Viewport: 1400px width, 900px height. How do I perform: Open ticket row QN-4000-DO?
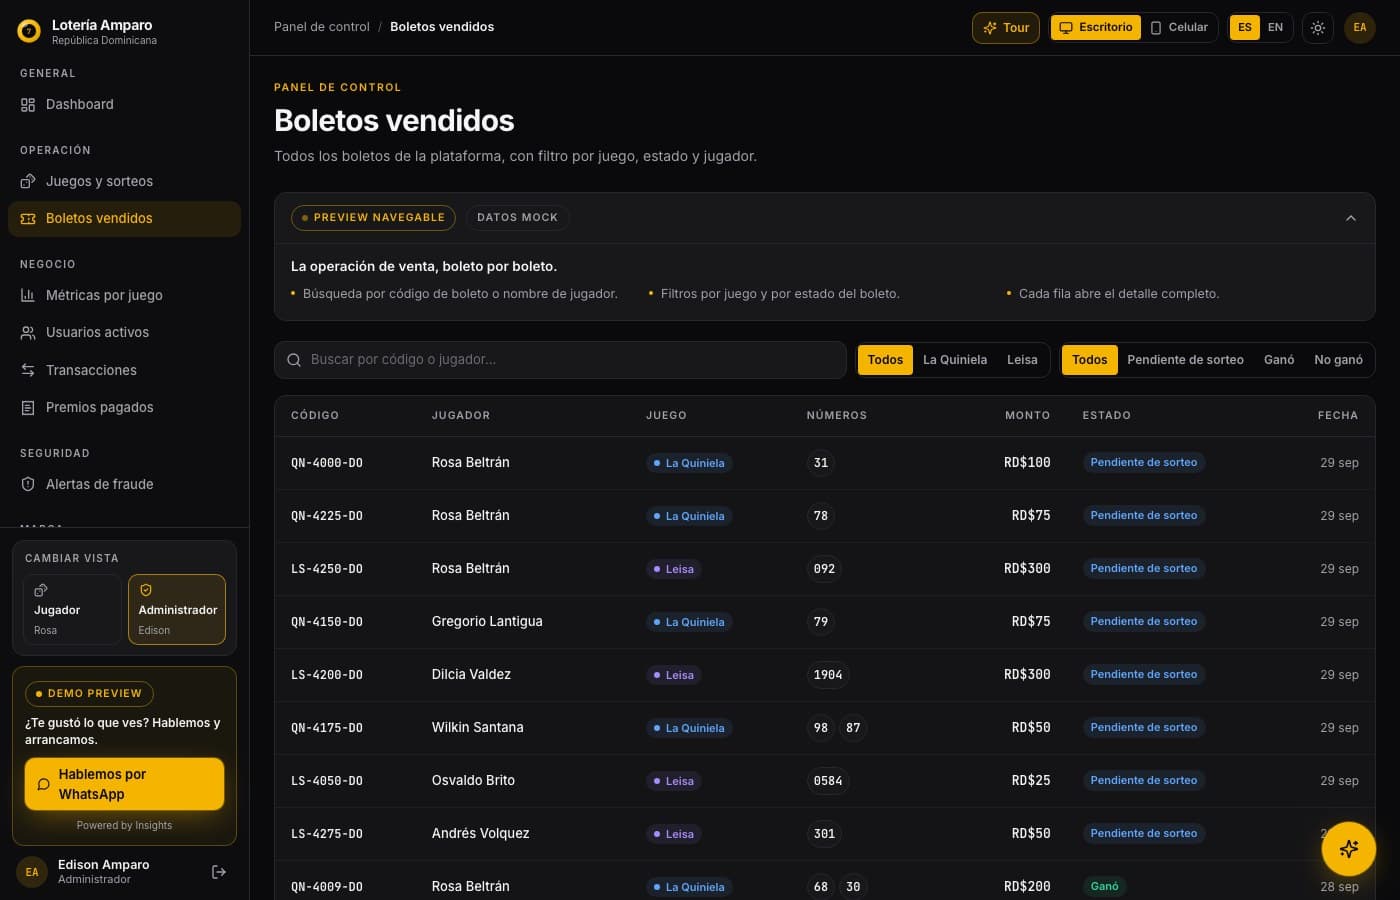coord(825,463)
